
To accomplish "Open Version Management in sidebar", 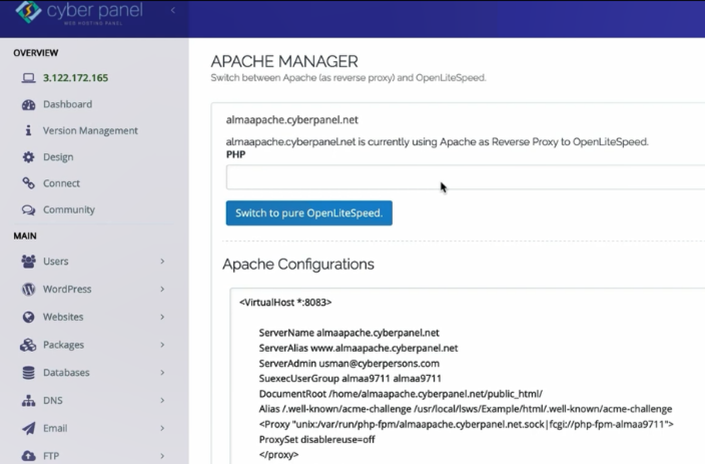I will tap(90, 131).
